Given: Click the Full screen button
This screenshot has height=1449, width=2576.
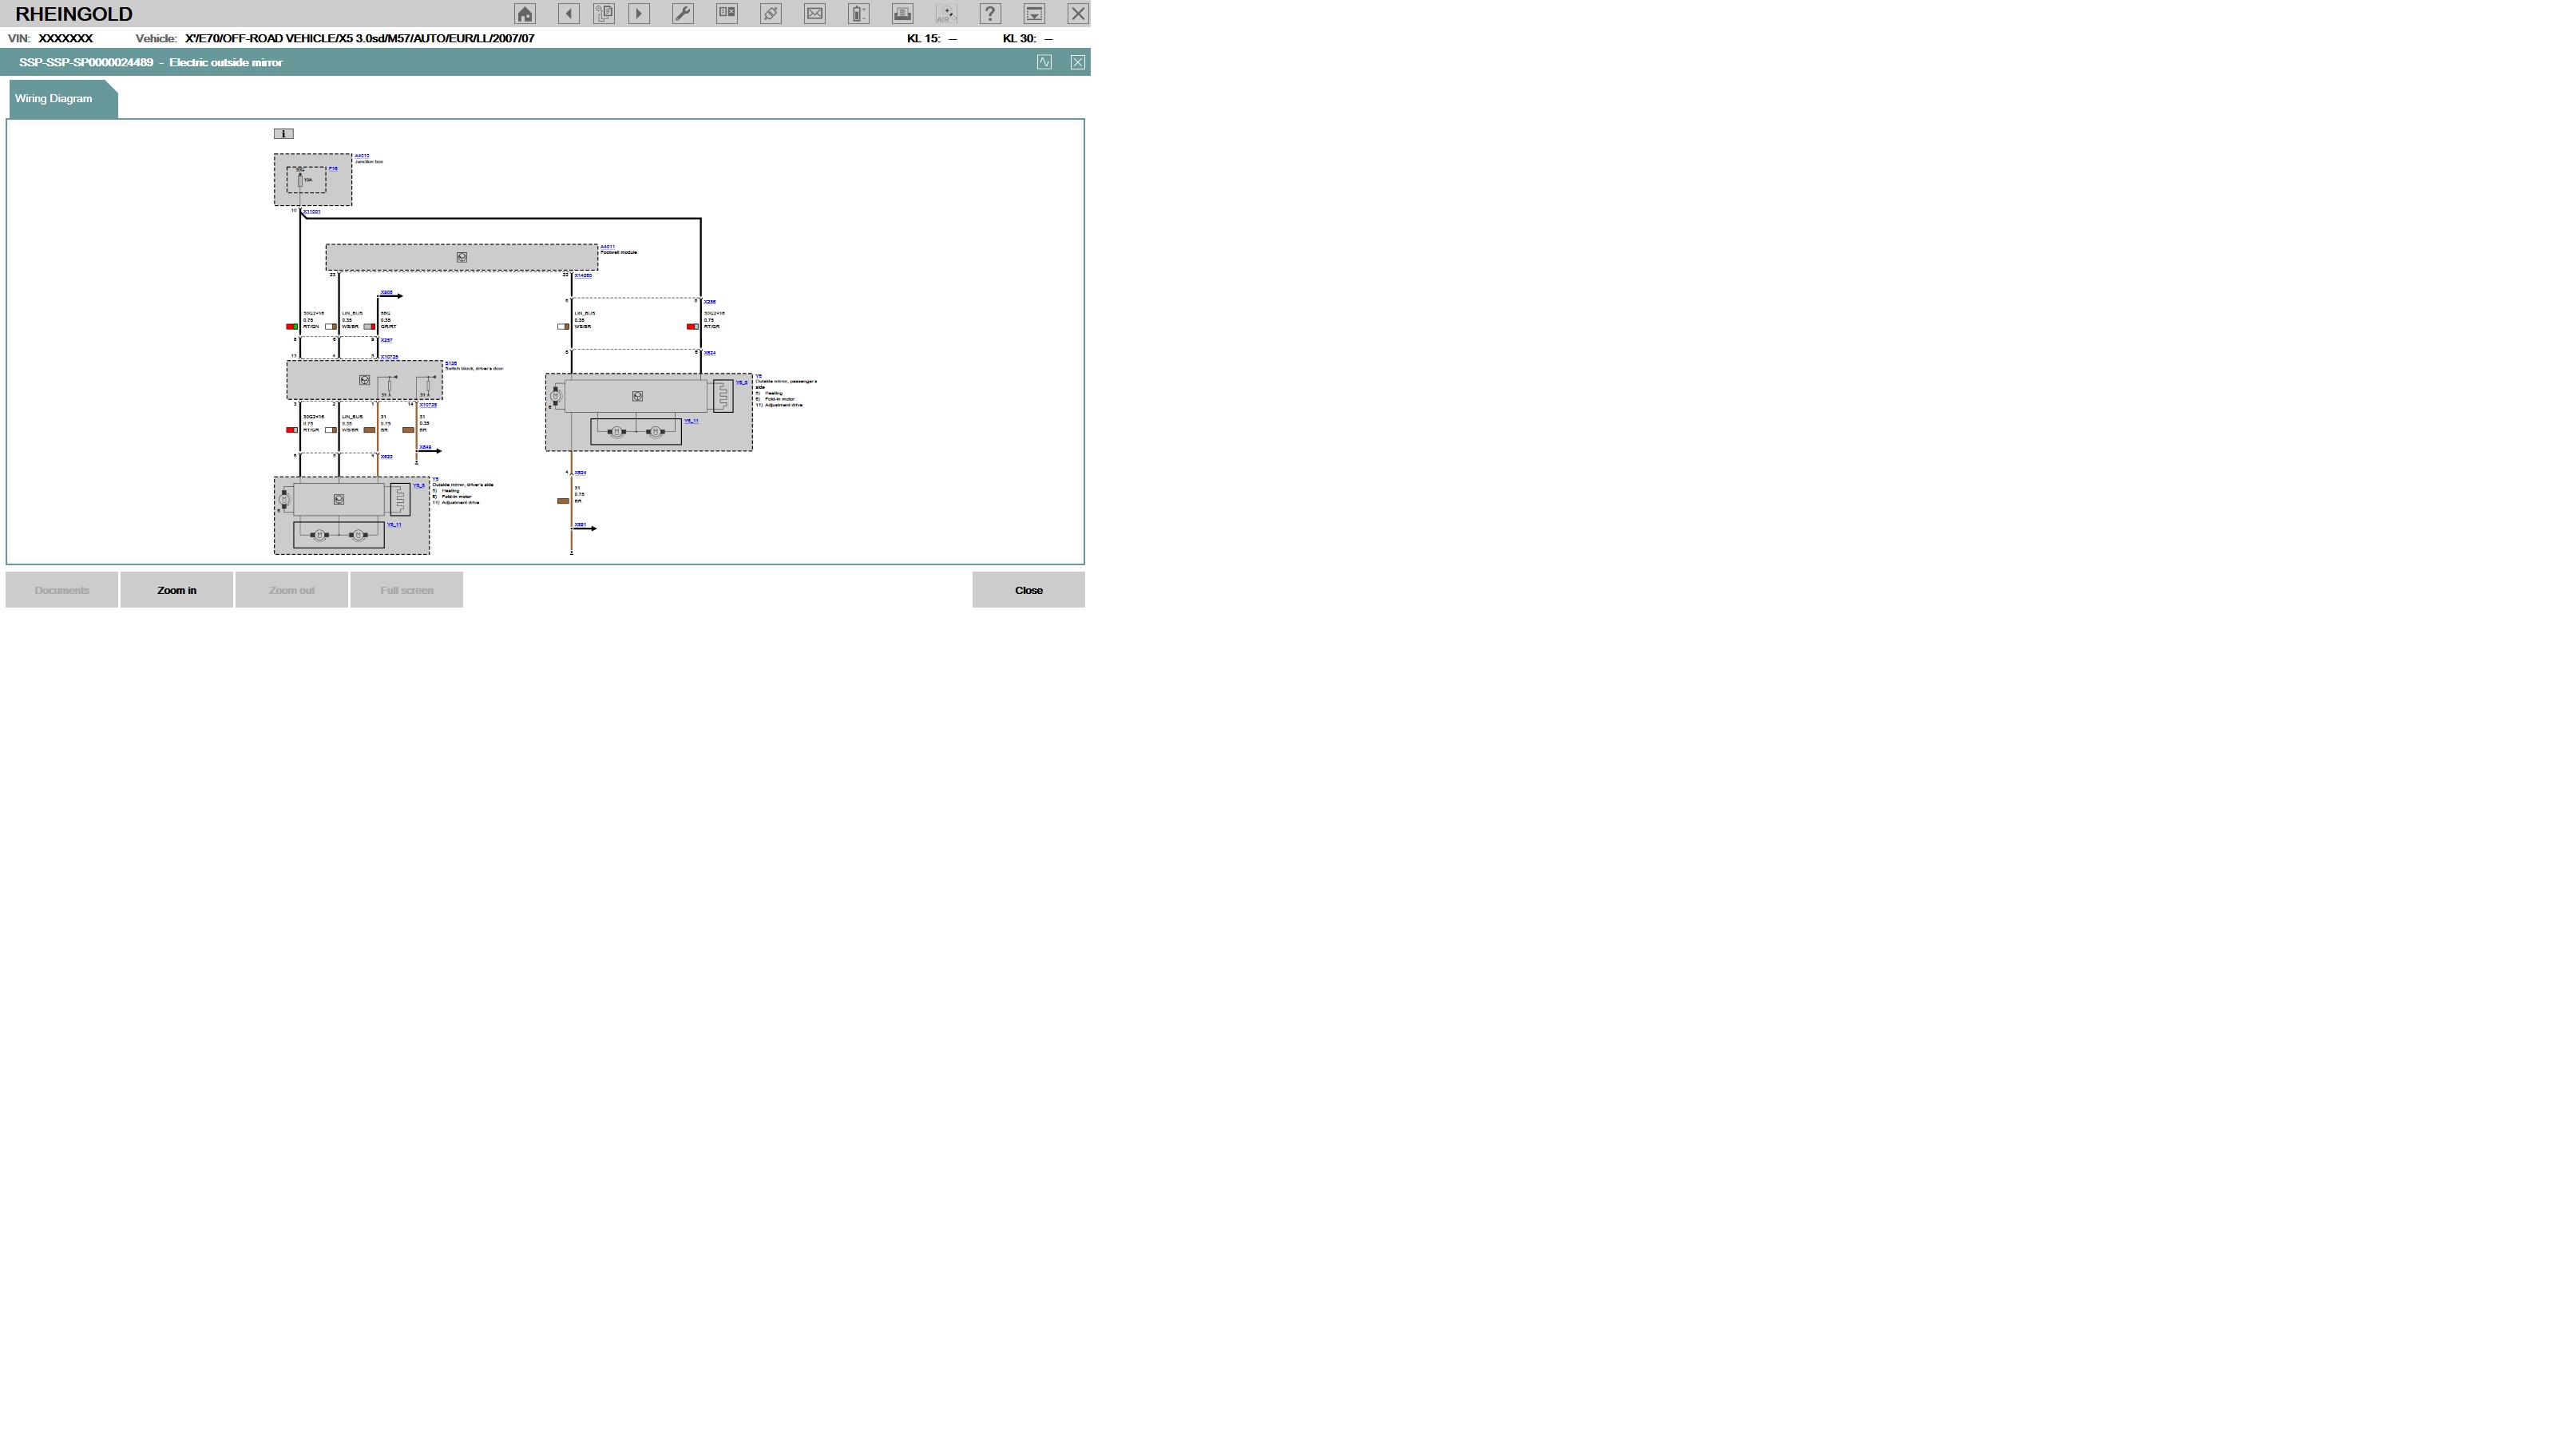Looking at the screenshot, I should click(x=407, y=590).
